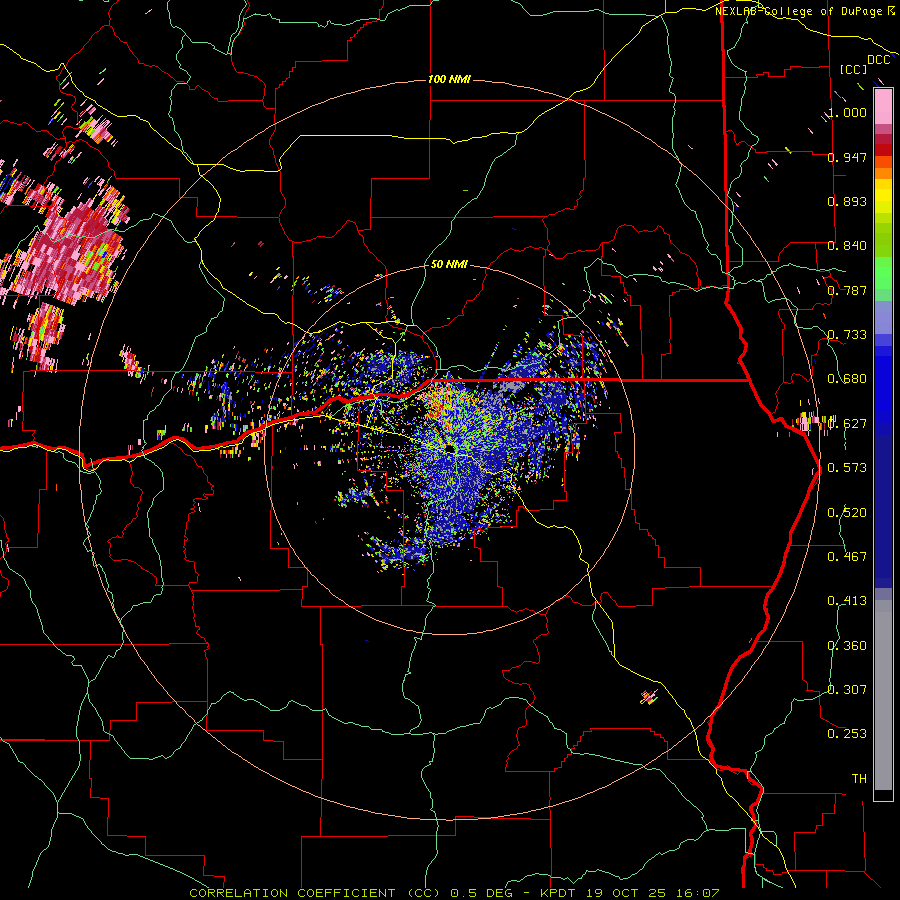Select the 0.520 legend value
Screen dimensions: 900x900
tap(847, 513)
